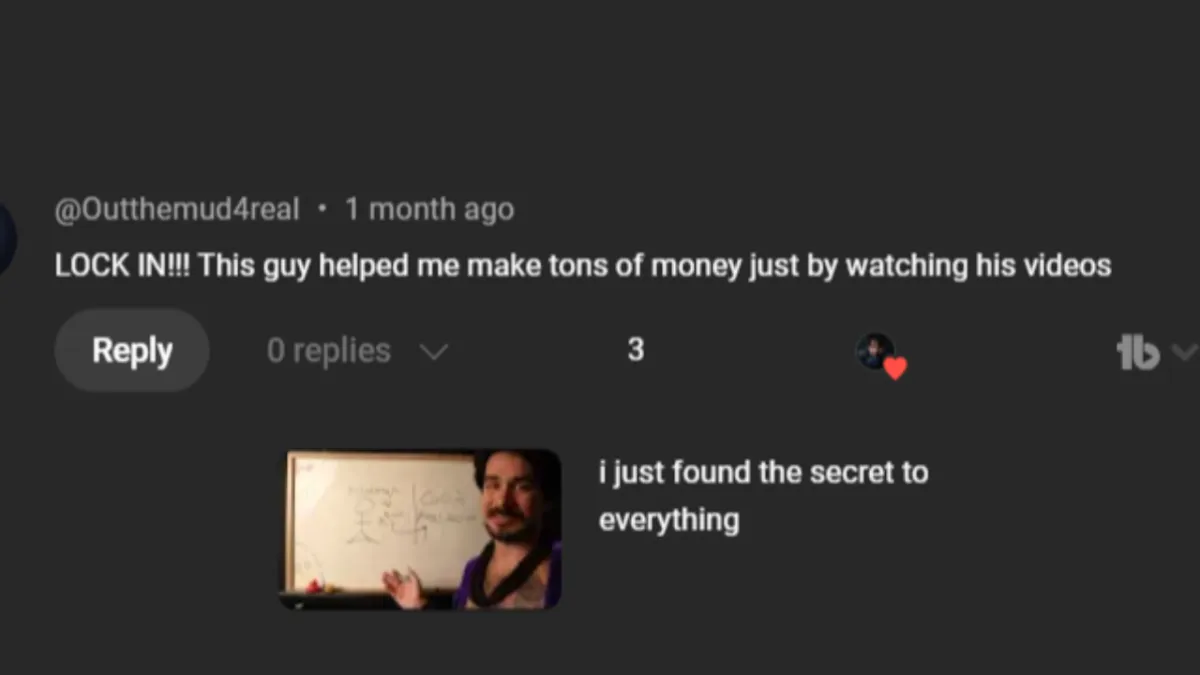Click the '1 month ago' timestamp
Viewport: 1200px width, 675px height.
pos(429,209)
